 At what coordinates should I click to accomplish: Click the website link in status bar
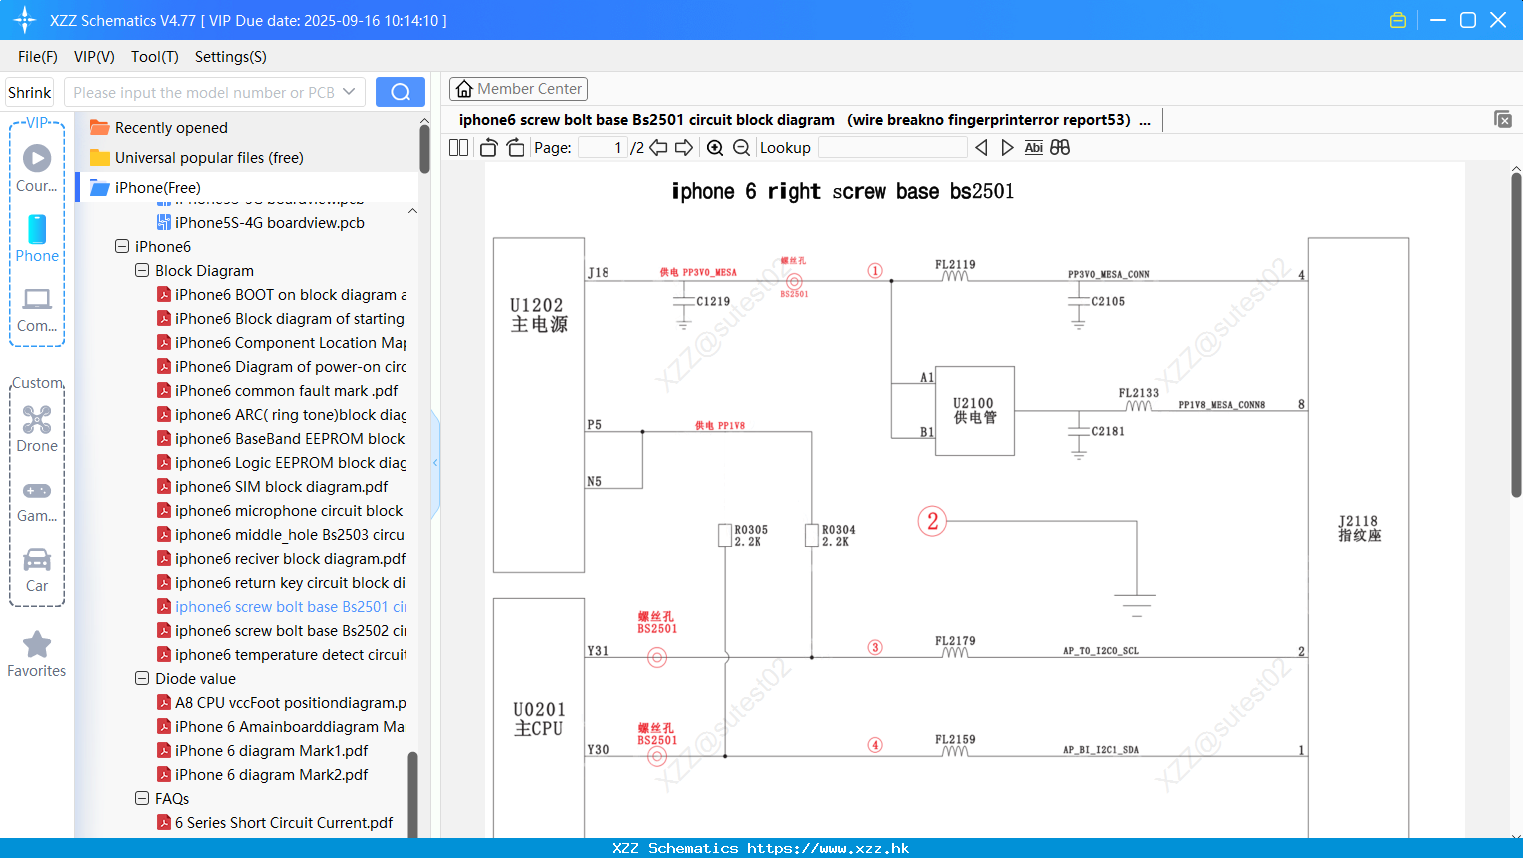tap(828, 848)
